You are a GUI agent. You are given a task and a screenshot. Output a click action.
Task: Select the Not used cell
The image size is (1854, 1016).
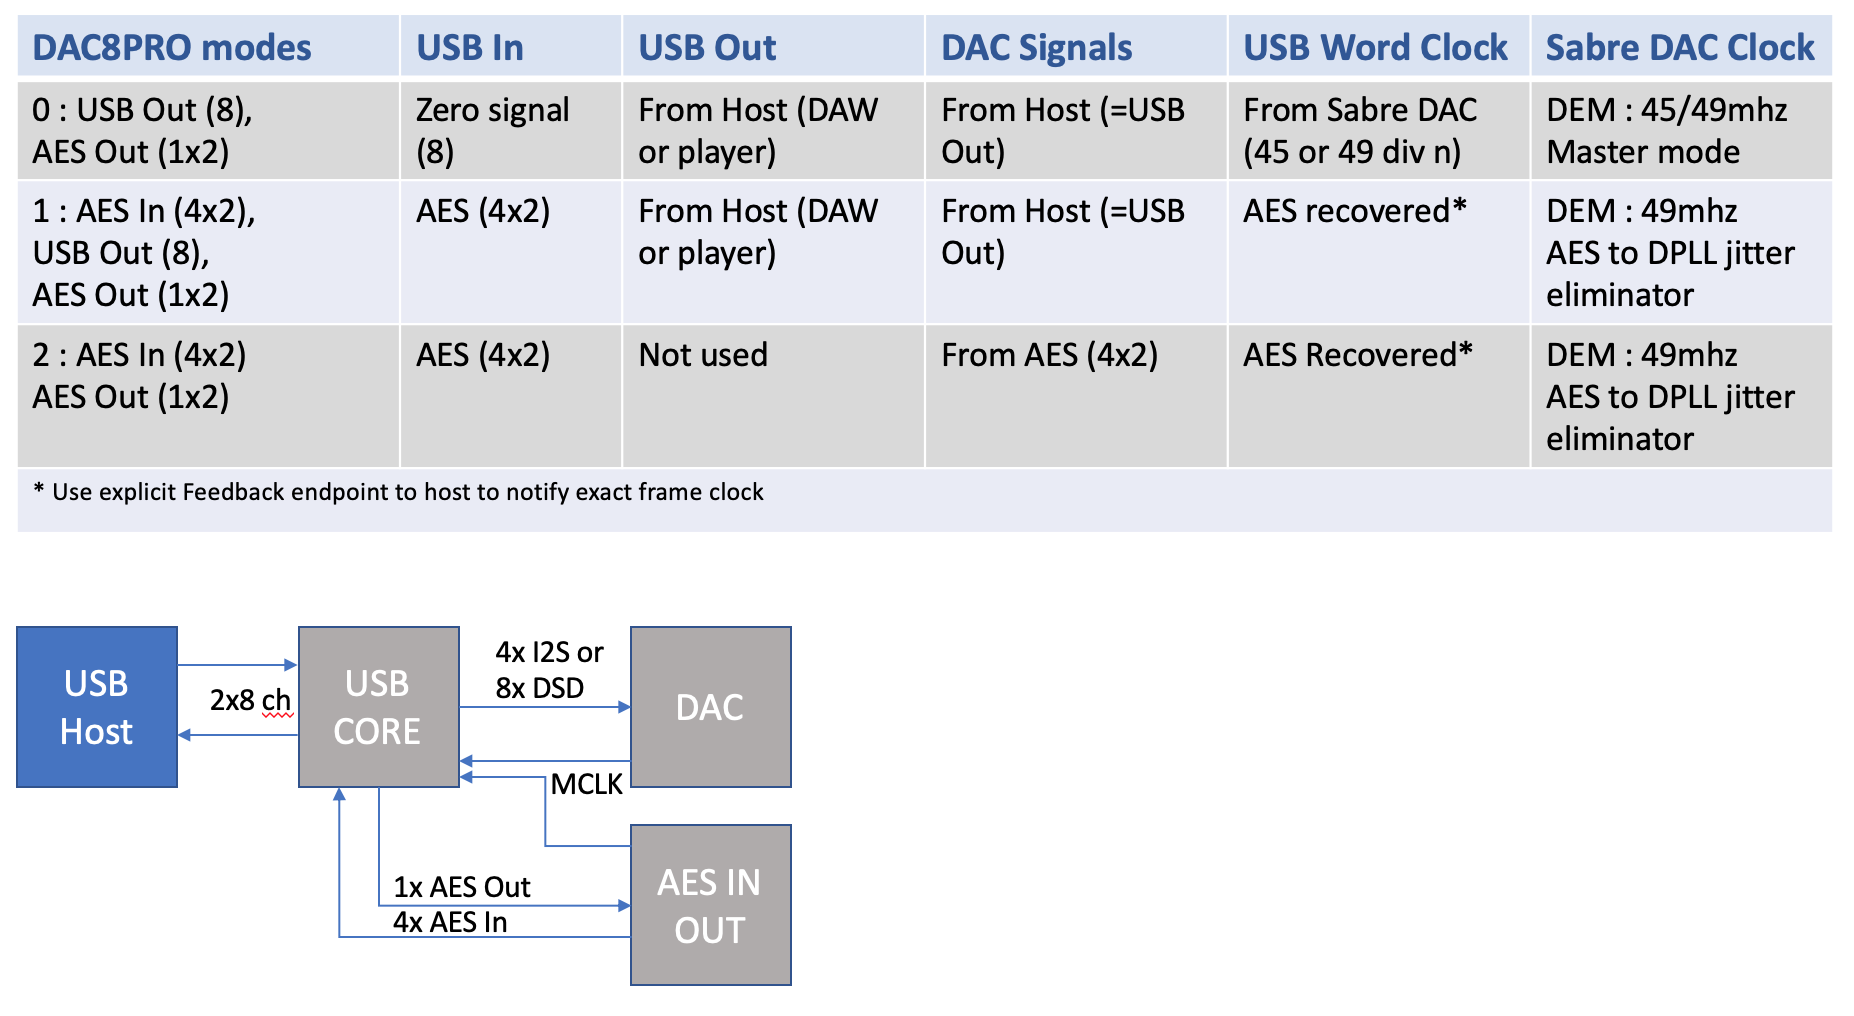[773, 396]
